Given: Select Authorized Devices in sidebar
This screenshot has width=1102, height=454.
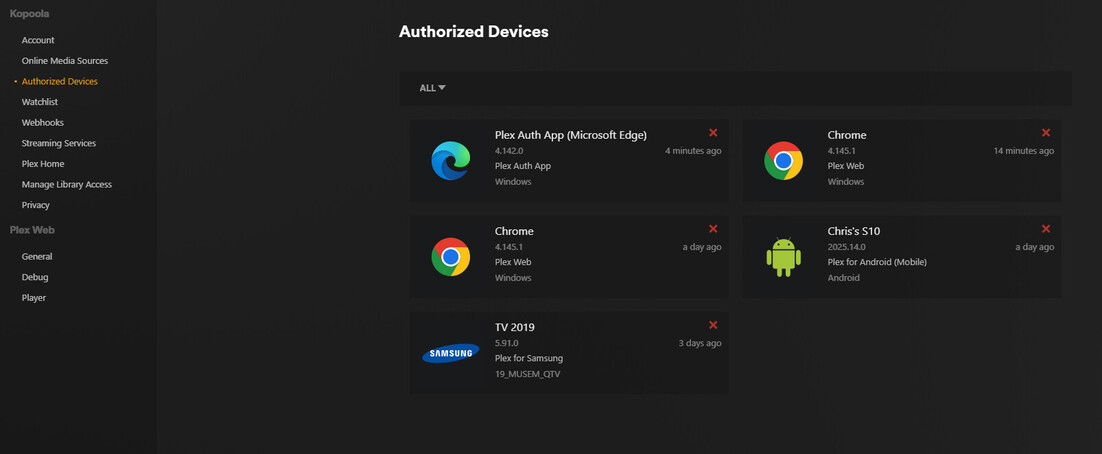Looking at the screenshot, I should click(x=60, y=82).
